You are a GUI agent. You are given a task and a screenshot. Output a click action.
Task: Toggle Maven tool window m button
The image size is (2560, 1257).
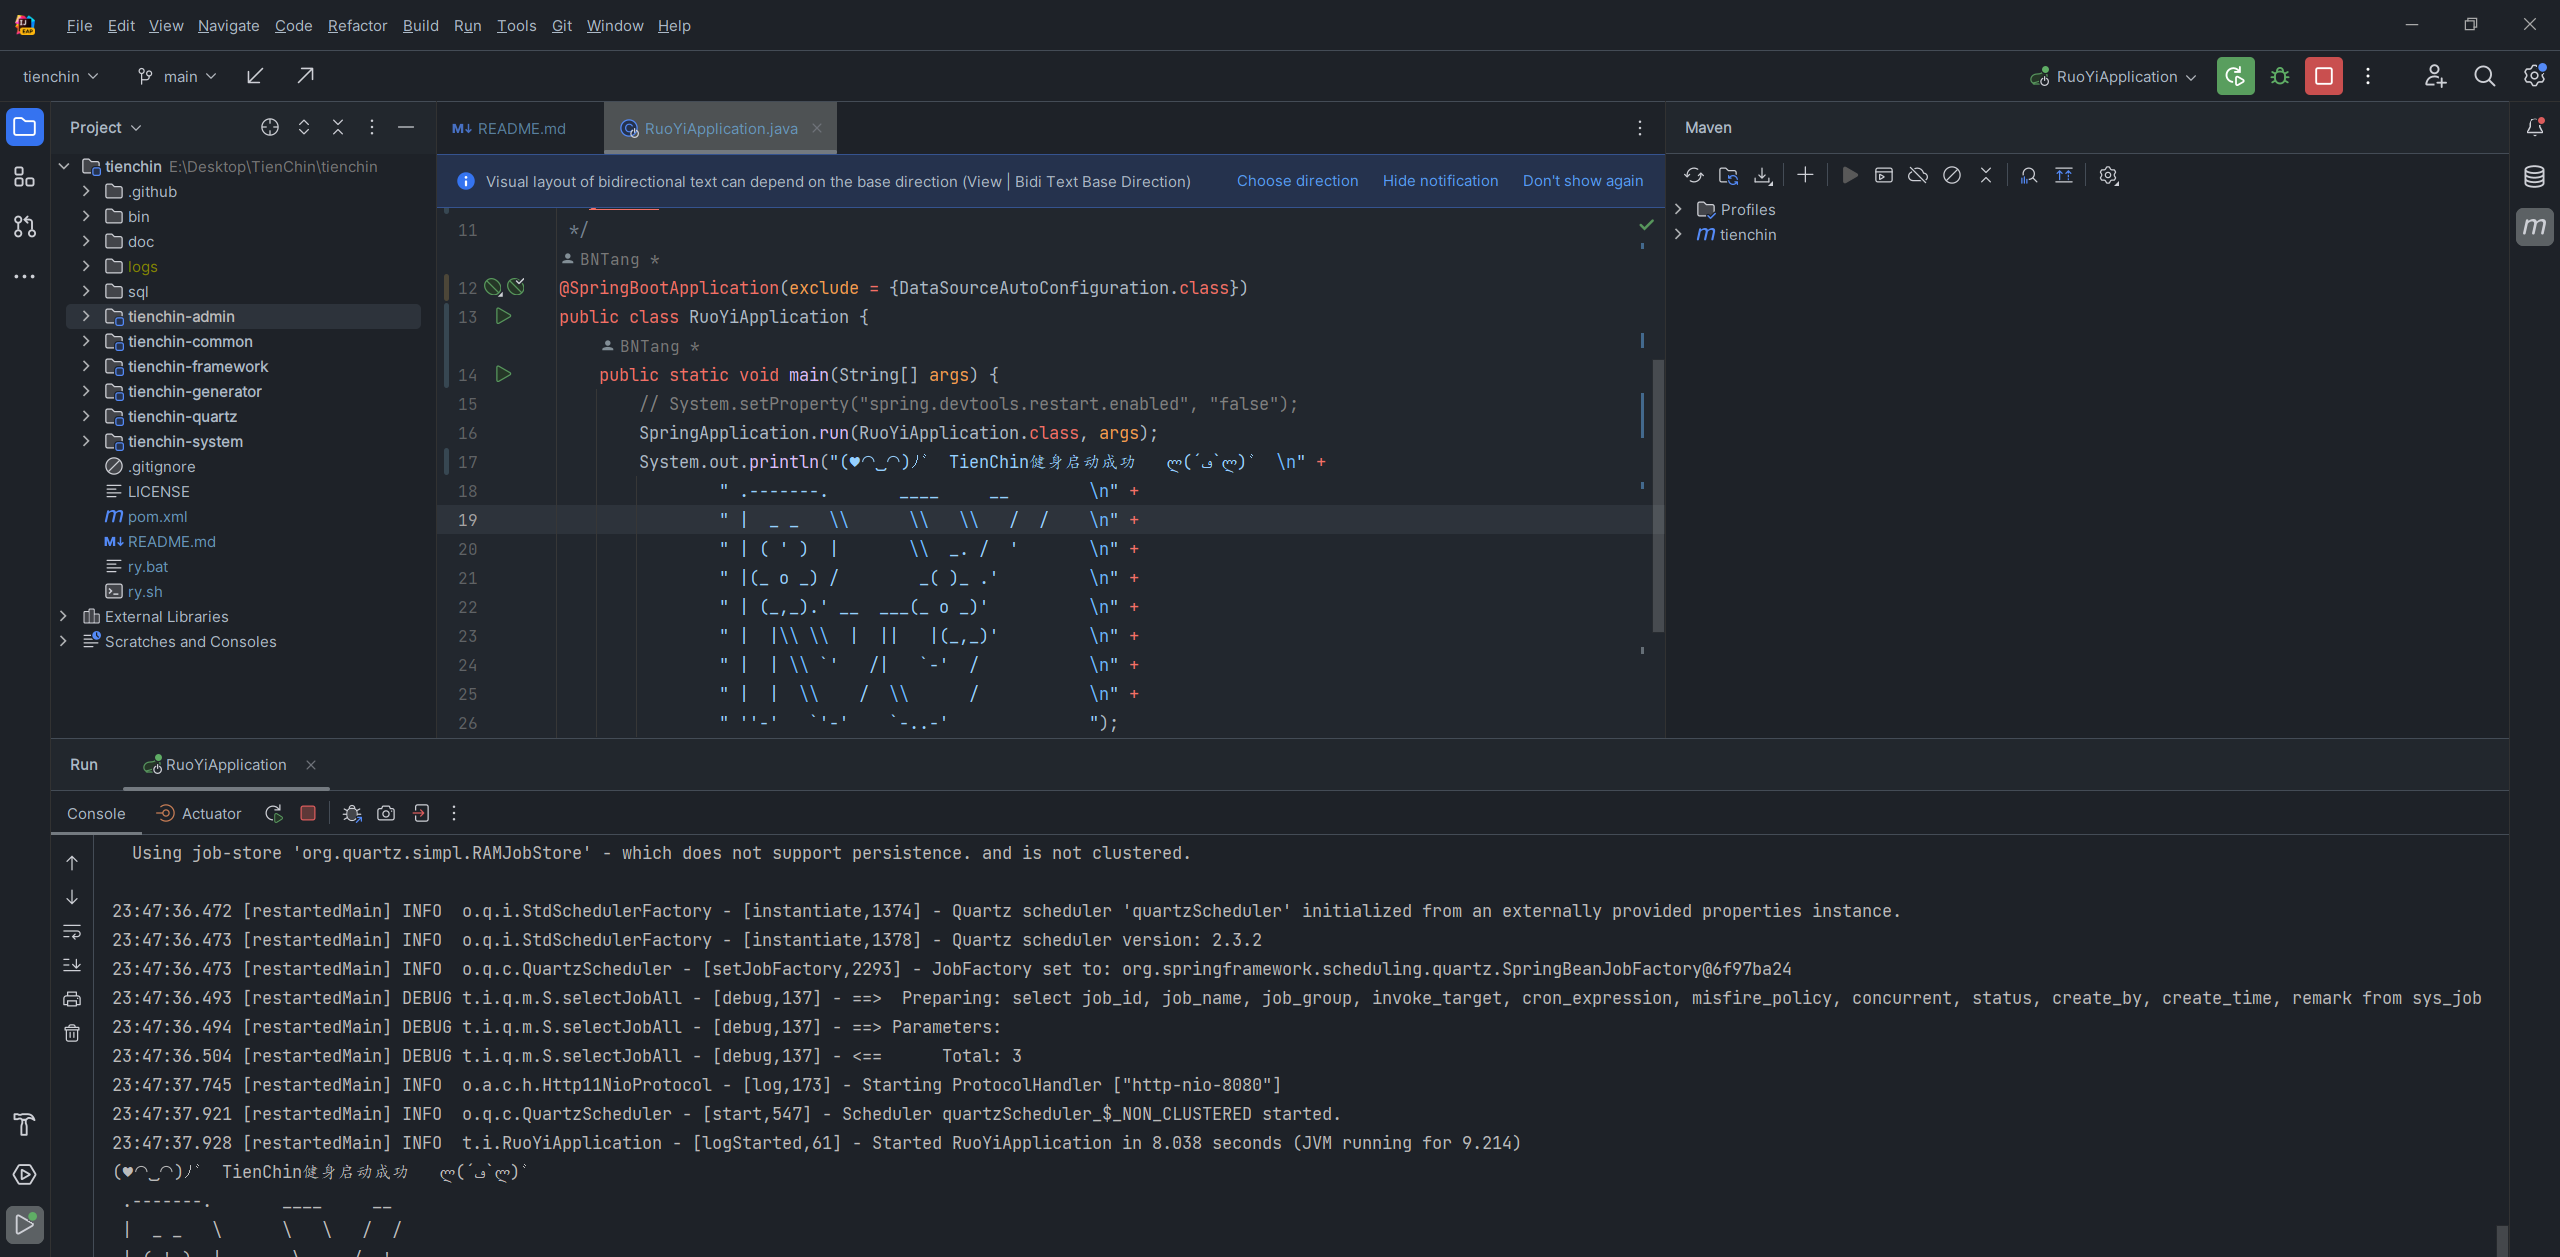[x=2534, y=227]
